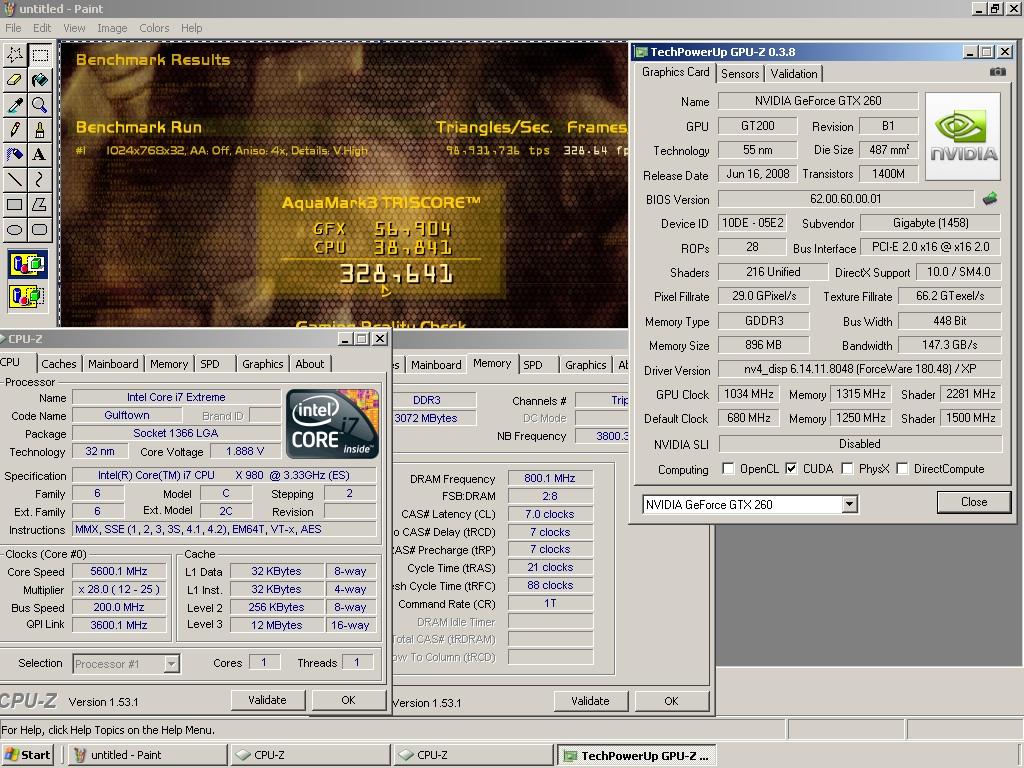This screenshot has width=1024, height=768.
Task: Click the GPU-Z screenshot camera icon
Action: point(997,72)
